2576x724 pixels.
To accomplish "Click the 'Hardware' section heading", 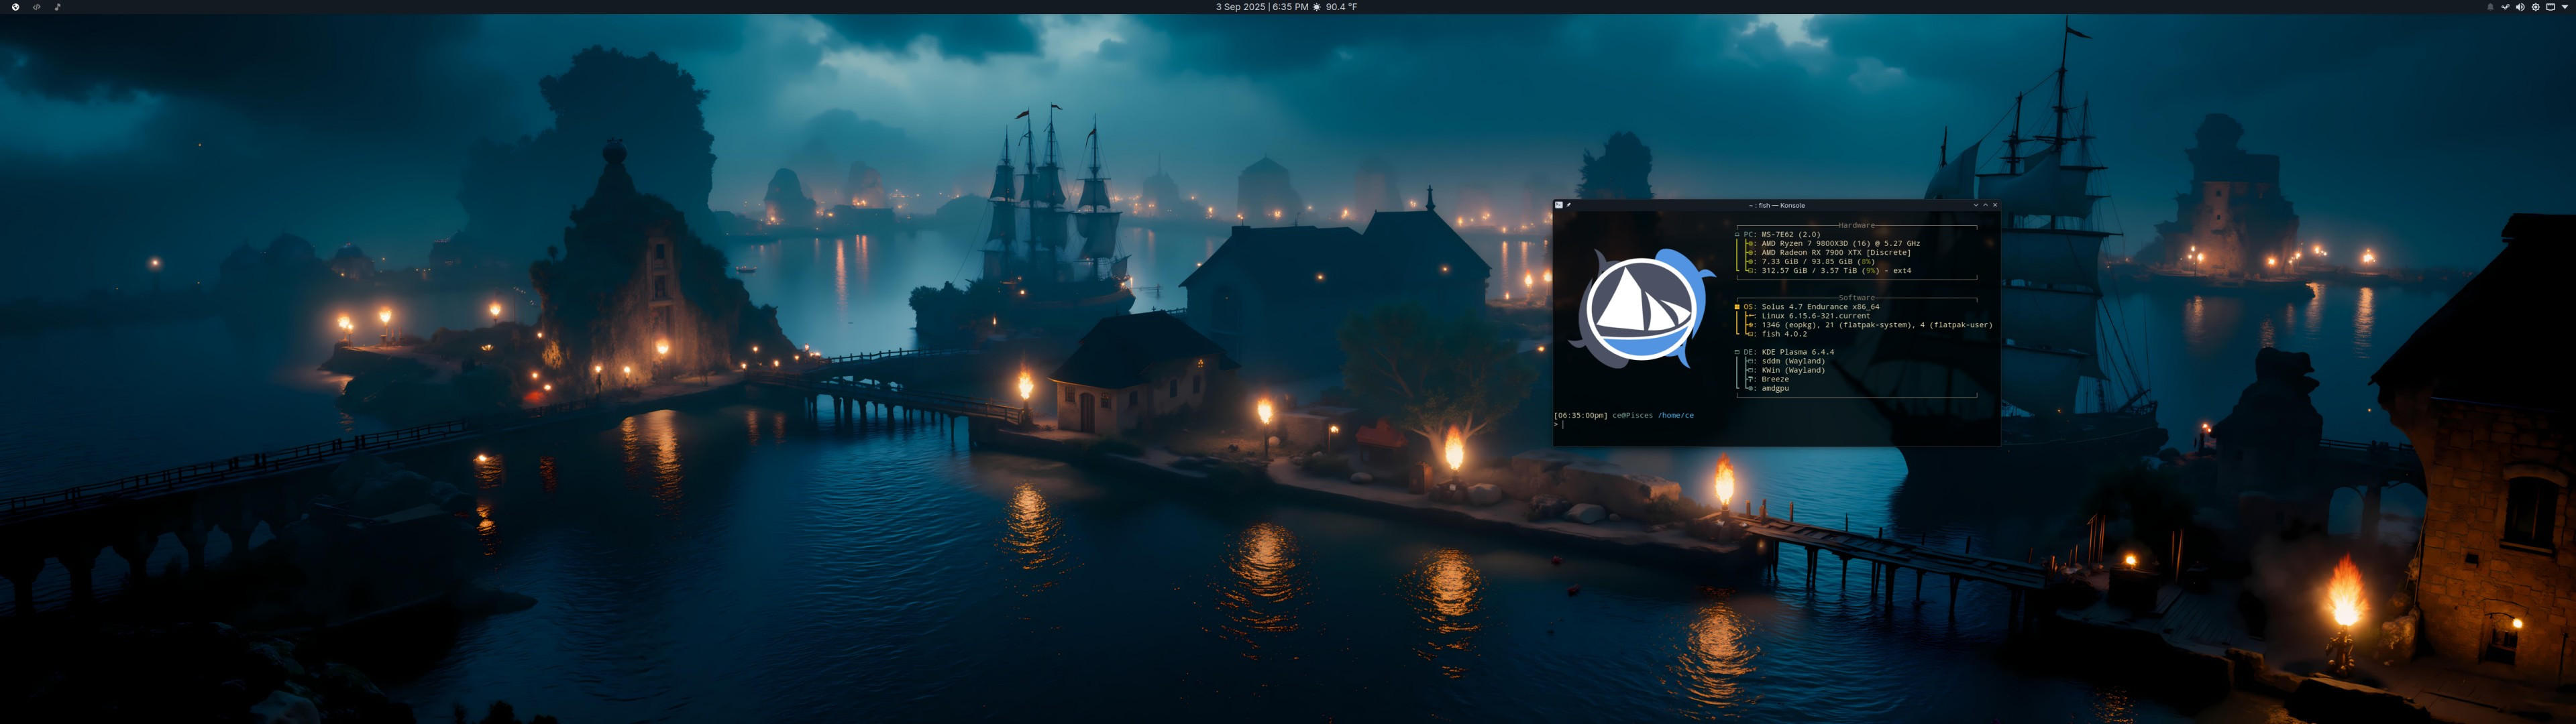I will pyautogui.click(x=1856, y=226).
